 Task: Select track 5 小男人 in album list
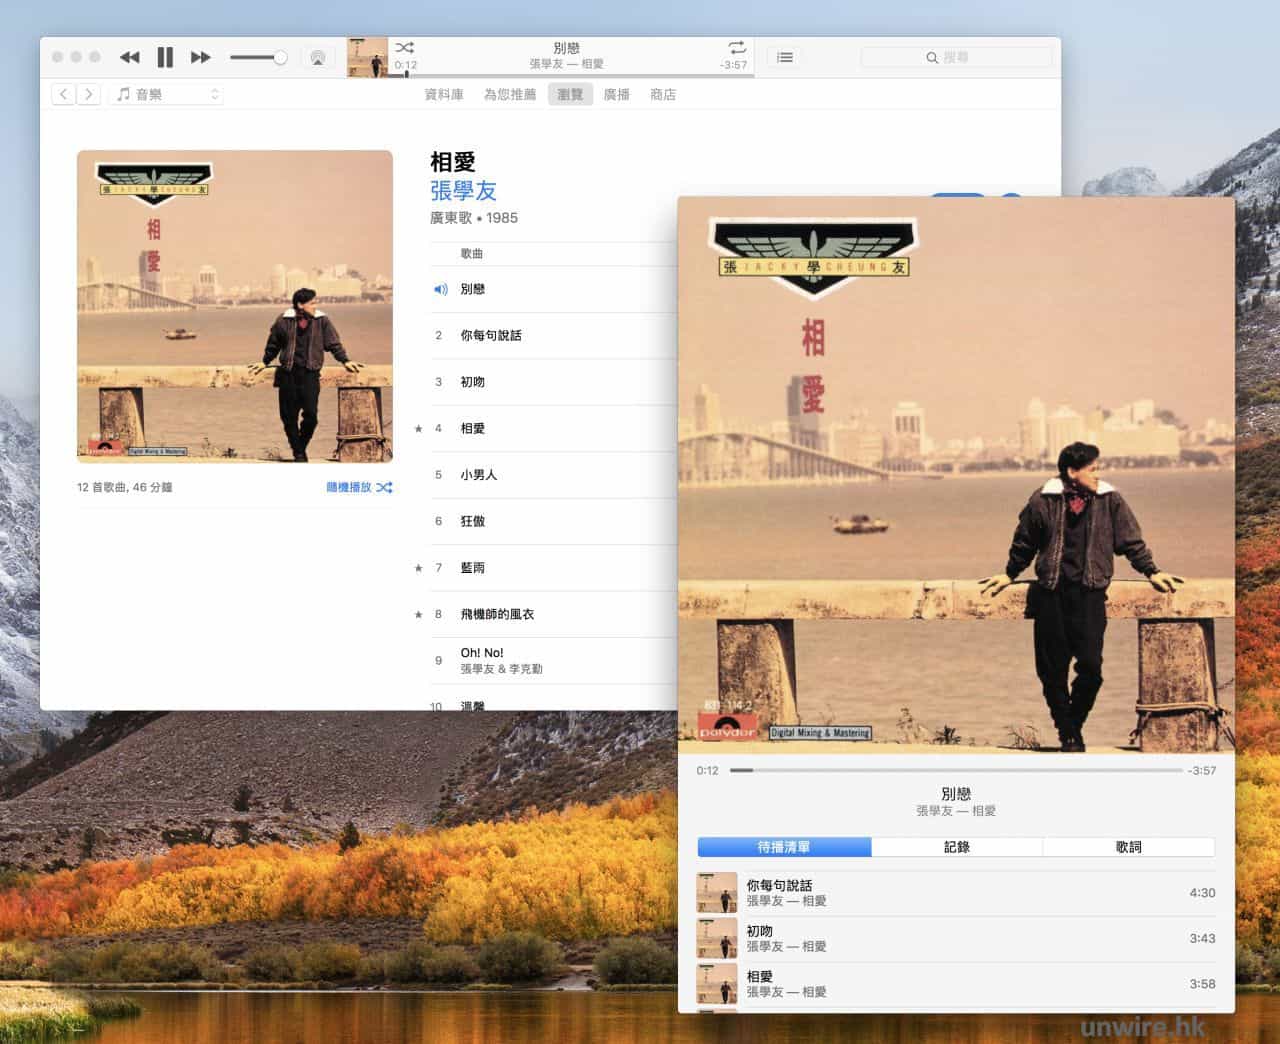(478, 475)
